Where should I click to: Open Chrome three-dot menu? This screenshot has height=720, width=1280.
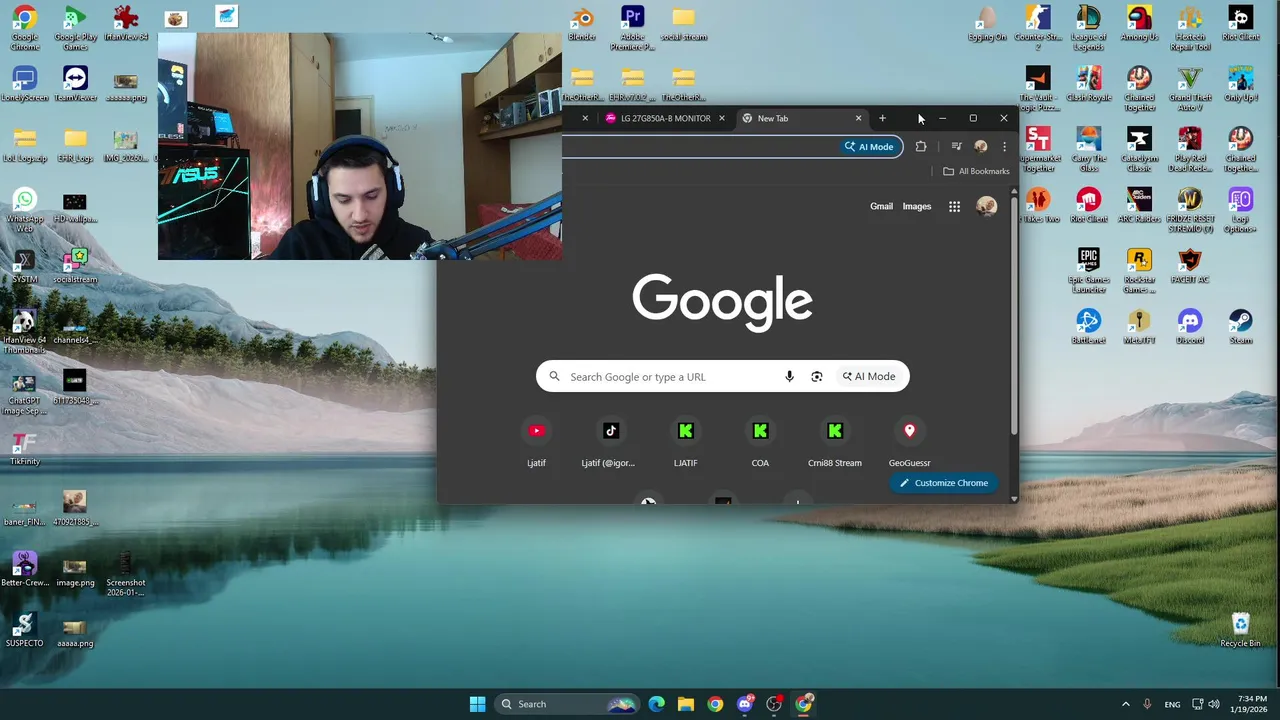point(1004,147)
